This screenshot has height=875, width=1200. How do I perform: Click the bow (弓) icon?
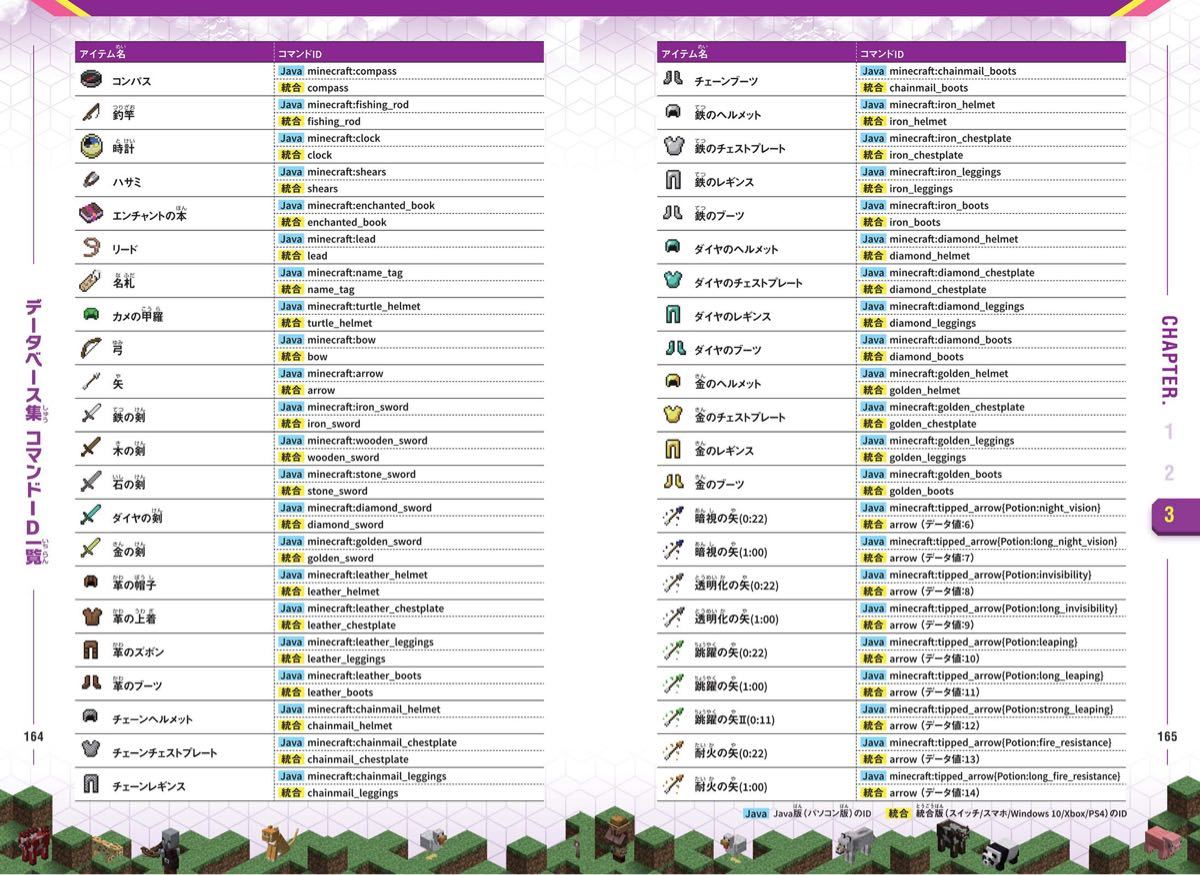pyautogui.click(x=91, y=348)
